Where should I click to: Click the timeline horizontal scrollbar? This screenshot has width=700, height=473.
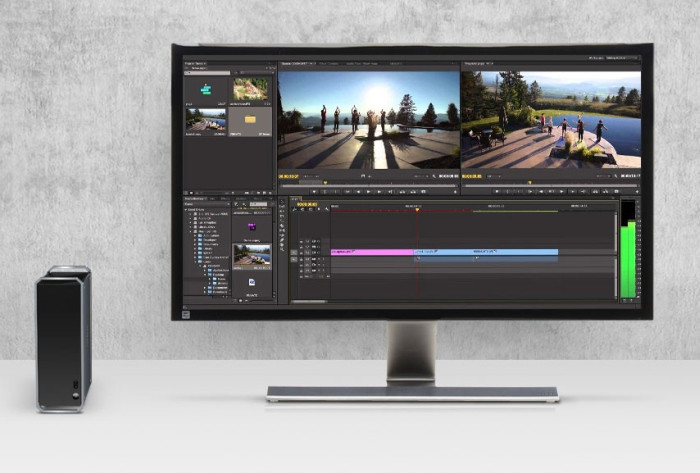309,302
